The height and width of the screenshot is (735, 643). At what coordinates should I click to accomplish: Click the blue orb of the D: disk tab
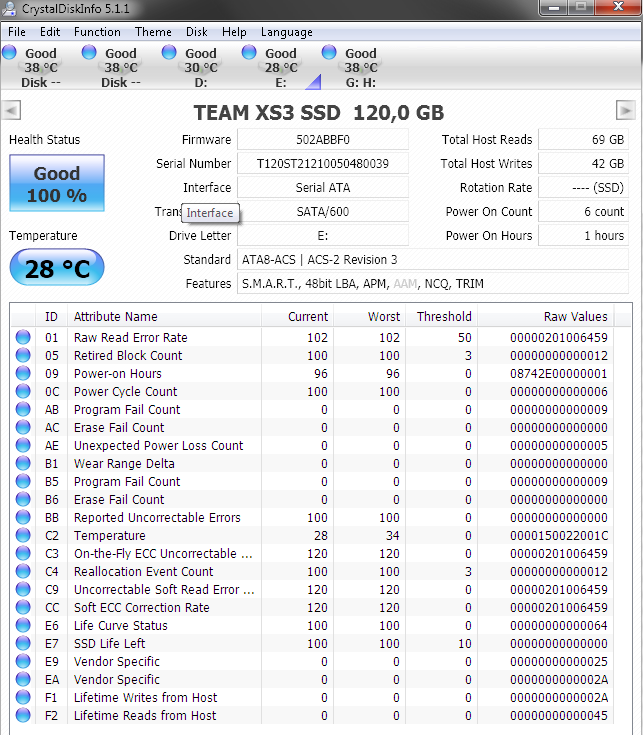pyautogui.click(x=169, y=52)
